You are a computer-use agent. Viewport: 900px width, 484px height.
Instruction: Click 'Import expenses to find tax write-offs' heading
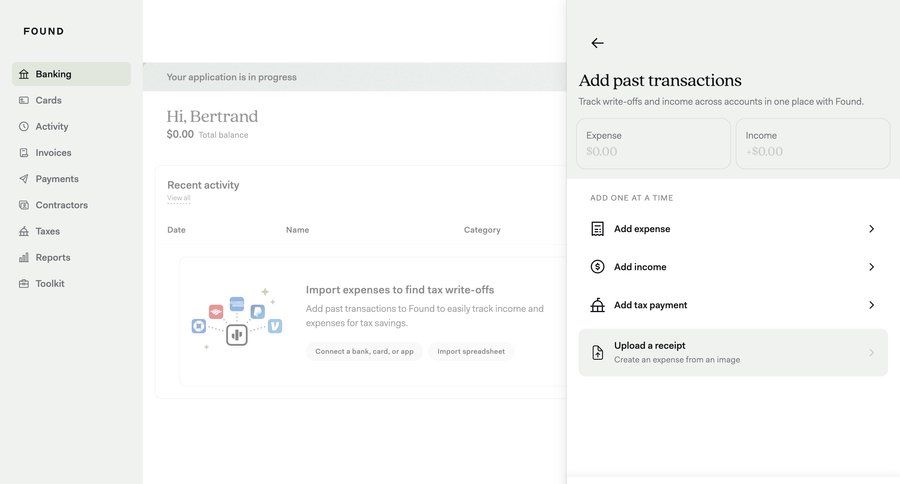(399, 290)
